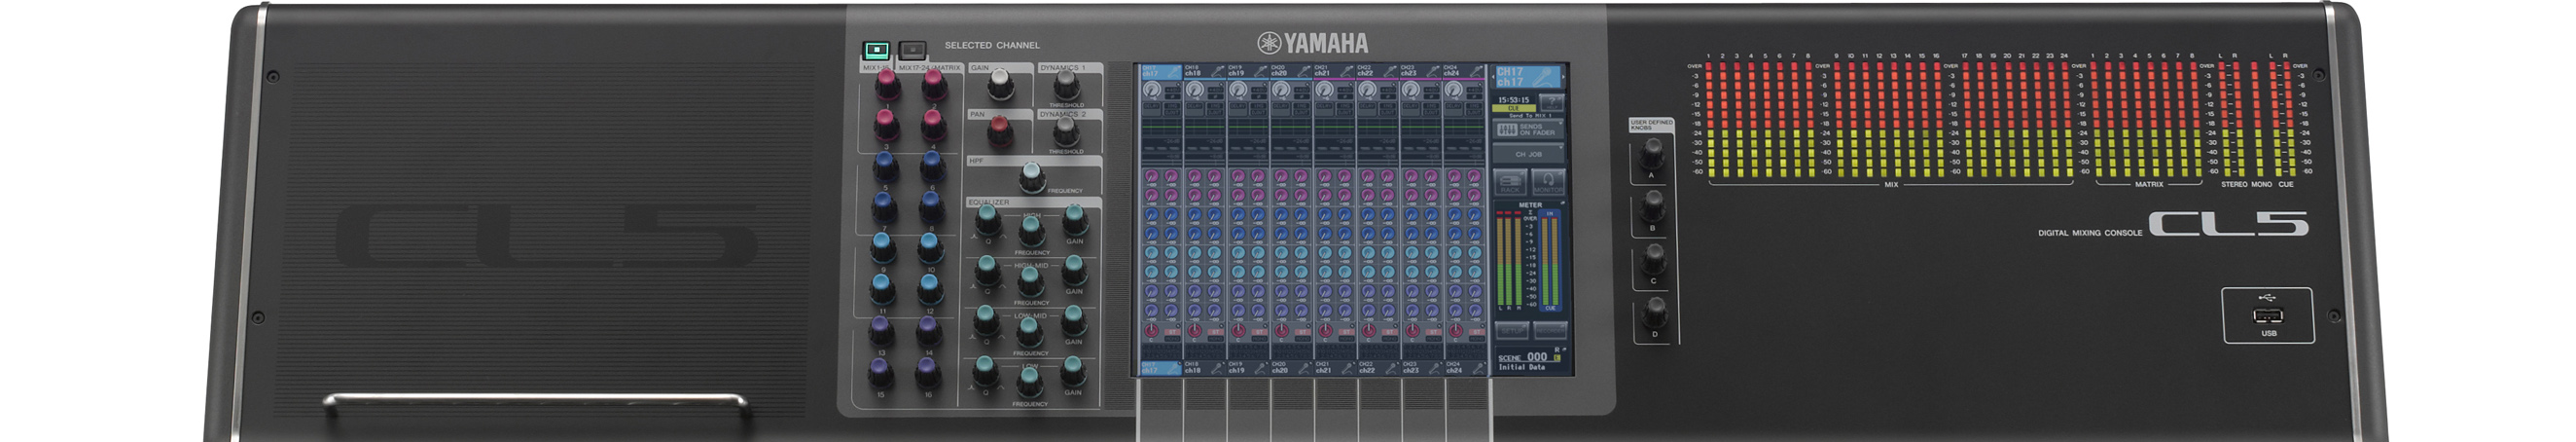Touch User Defined Knob B
This screenshot has width=2576, height=442.
click(x=1653, y=206)
